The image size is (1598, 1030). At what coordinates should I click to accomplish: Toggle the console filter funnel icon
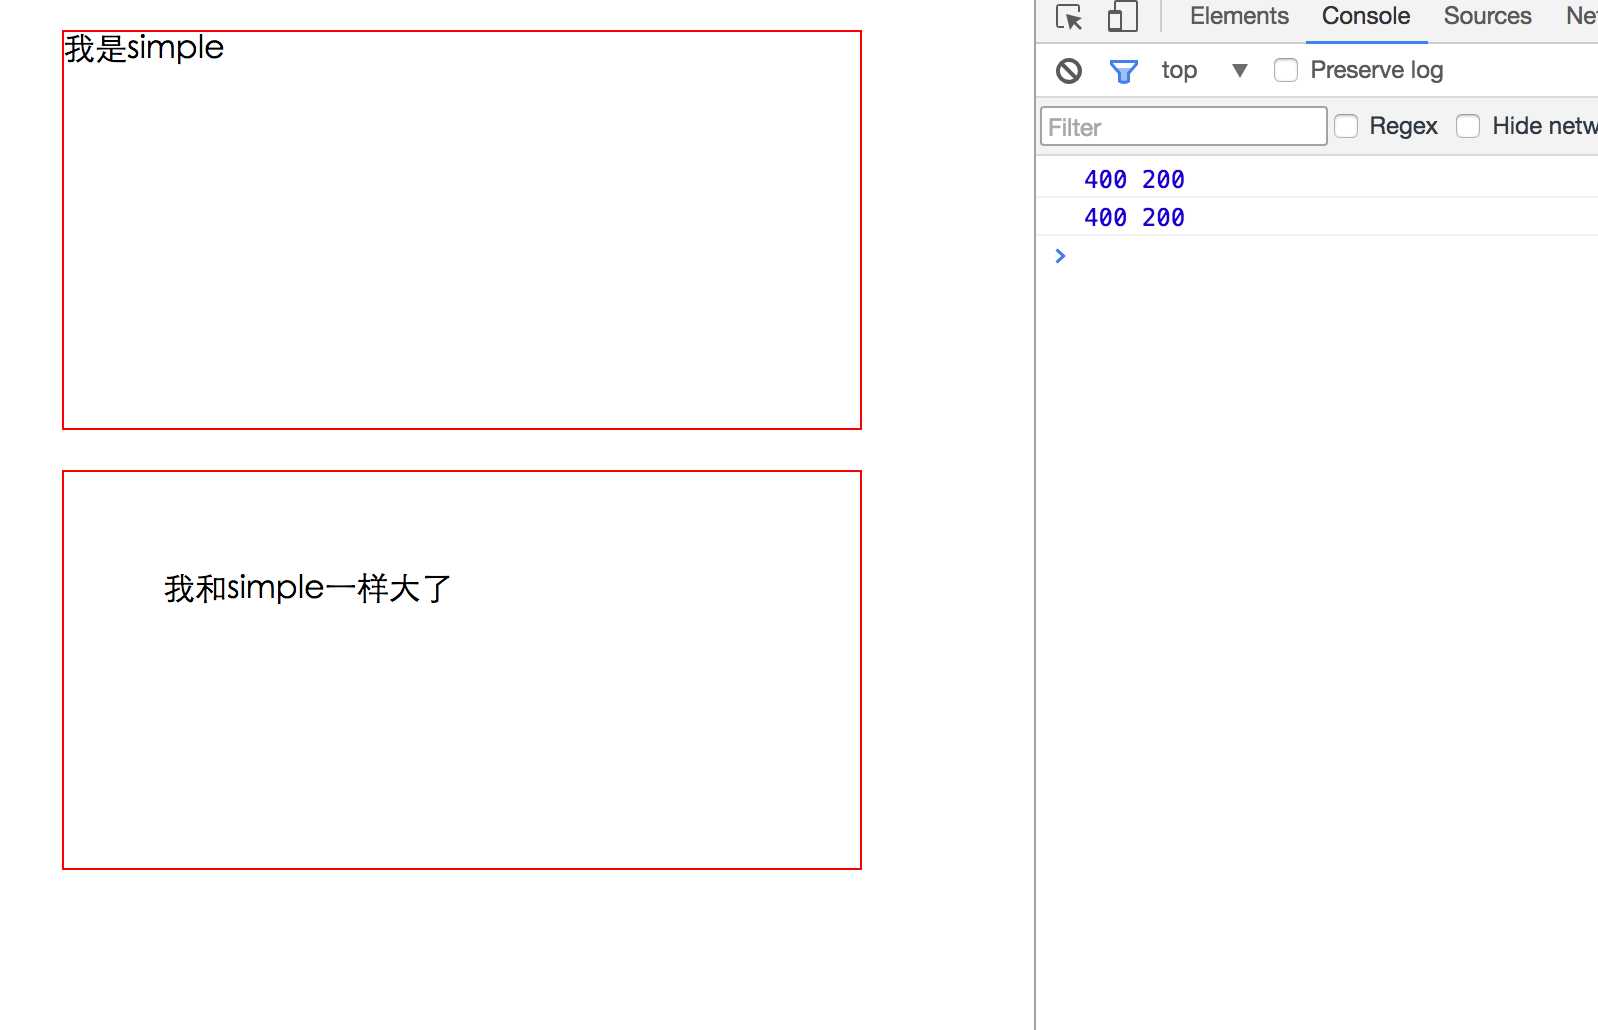1124,71
